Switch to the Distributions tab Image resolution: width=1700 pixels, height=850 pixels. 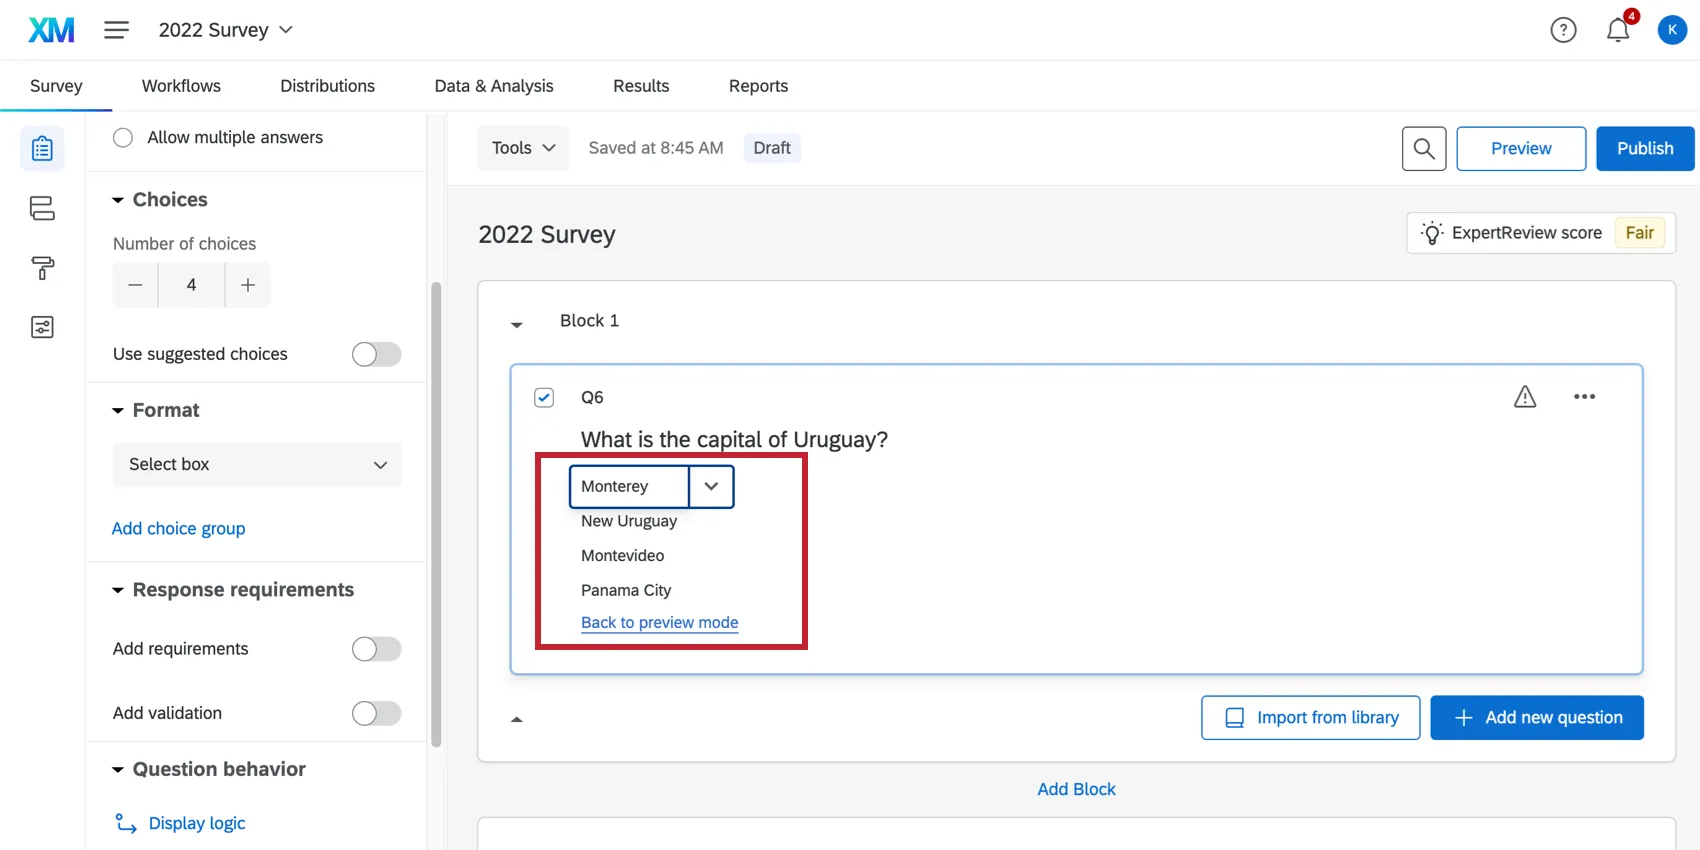click(x=327, y=86)
